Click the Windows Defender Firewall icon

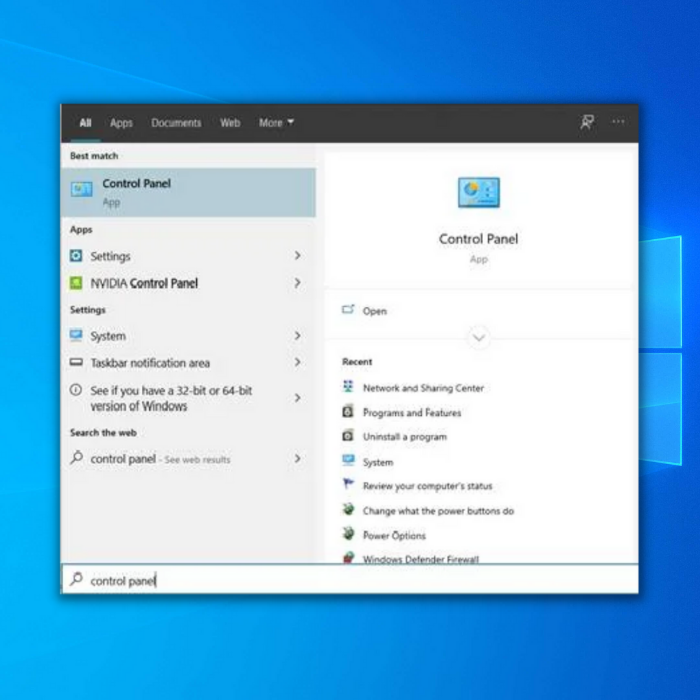point(348,558)
